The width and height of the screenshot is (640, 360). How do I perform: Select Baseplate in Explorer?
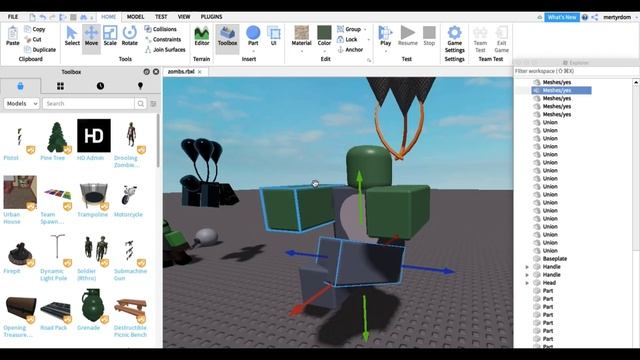coord(555,259)
